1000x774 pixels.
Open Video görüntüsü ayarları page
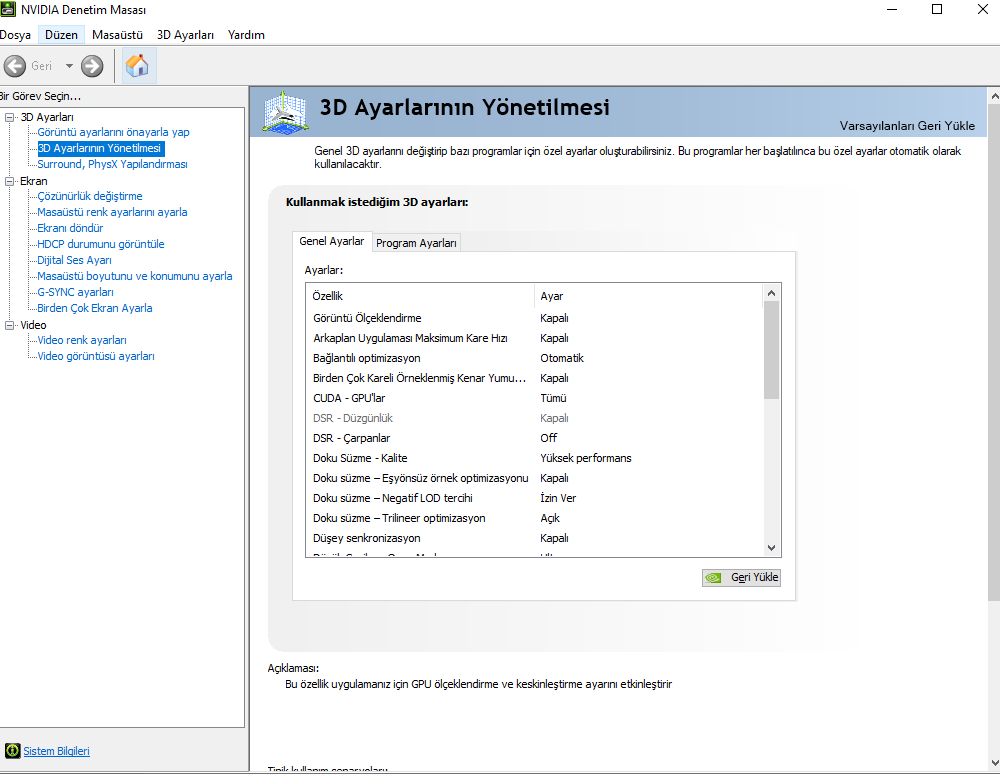click(x=96, y=356)
